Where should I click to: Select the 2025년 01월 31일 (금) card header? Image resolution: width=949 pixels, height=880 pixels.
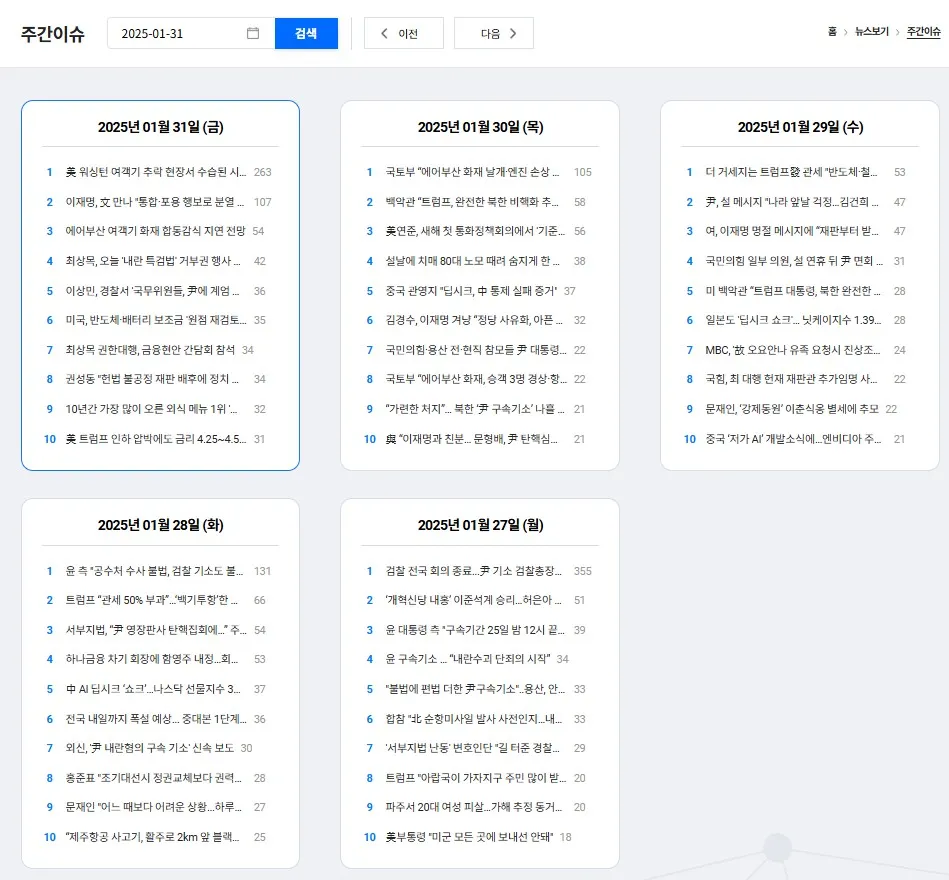pyautogui.click(x=160, y=127)
